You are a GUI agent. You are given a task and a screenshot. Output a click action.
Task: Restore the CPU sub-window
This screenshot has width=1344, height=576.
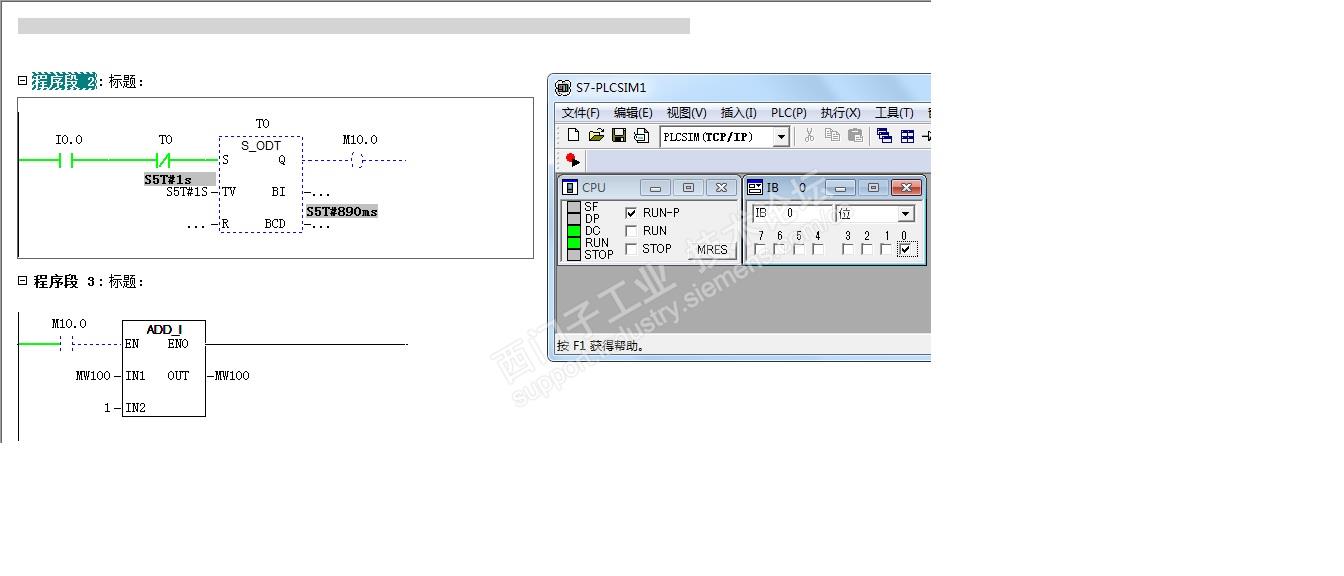tap(688, 187)
